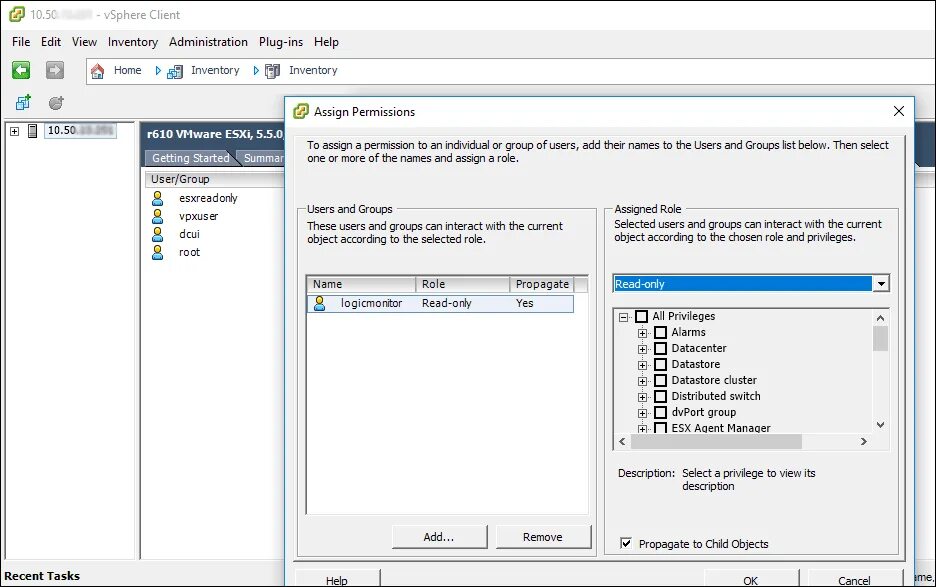Viewport: 936px width, 587px height.
Task: Click the host server icon in inventory tree
Action: [33, 131]
